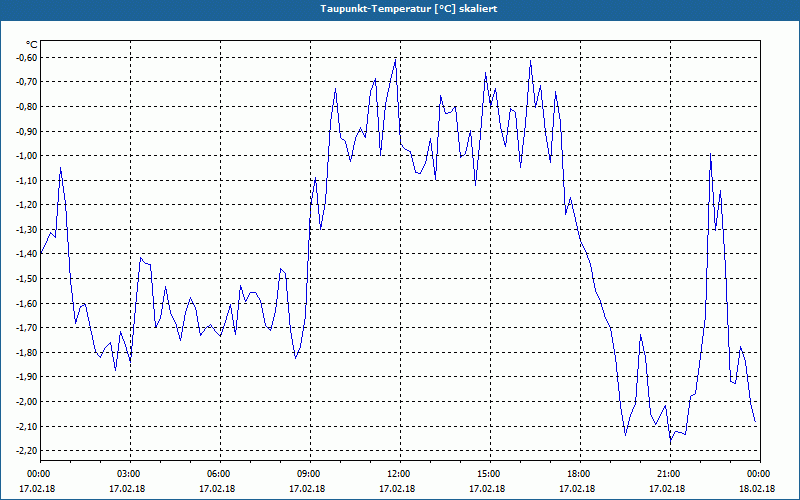
Task: Click the 12:00 time label
Action: (397, 474)
